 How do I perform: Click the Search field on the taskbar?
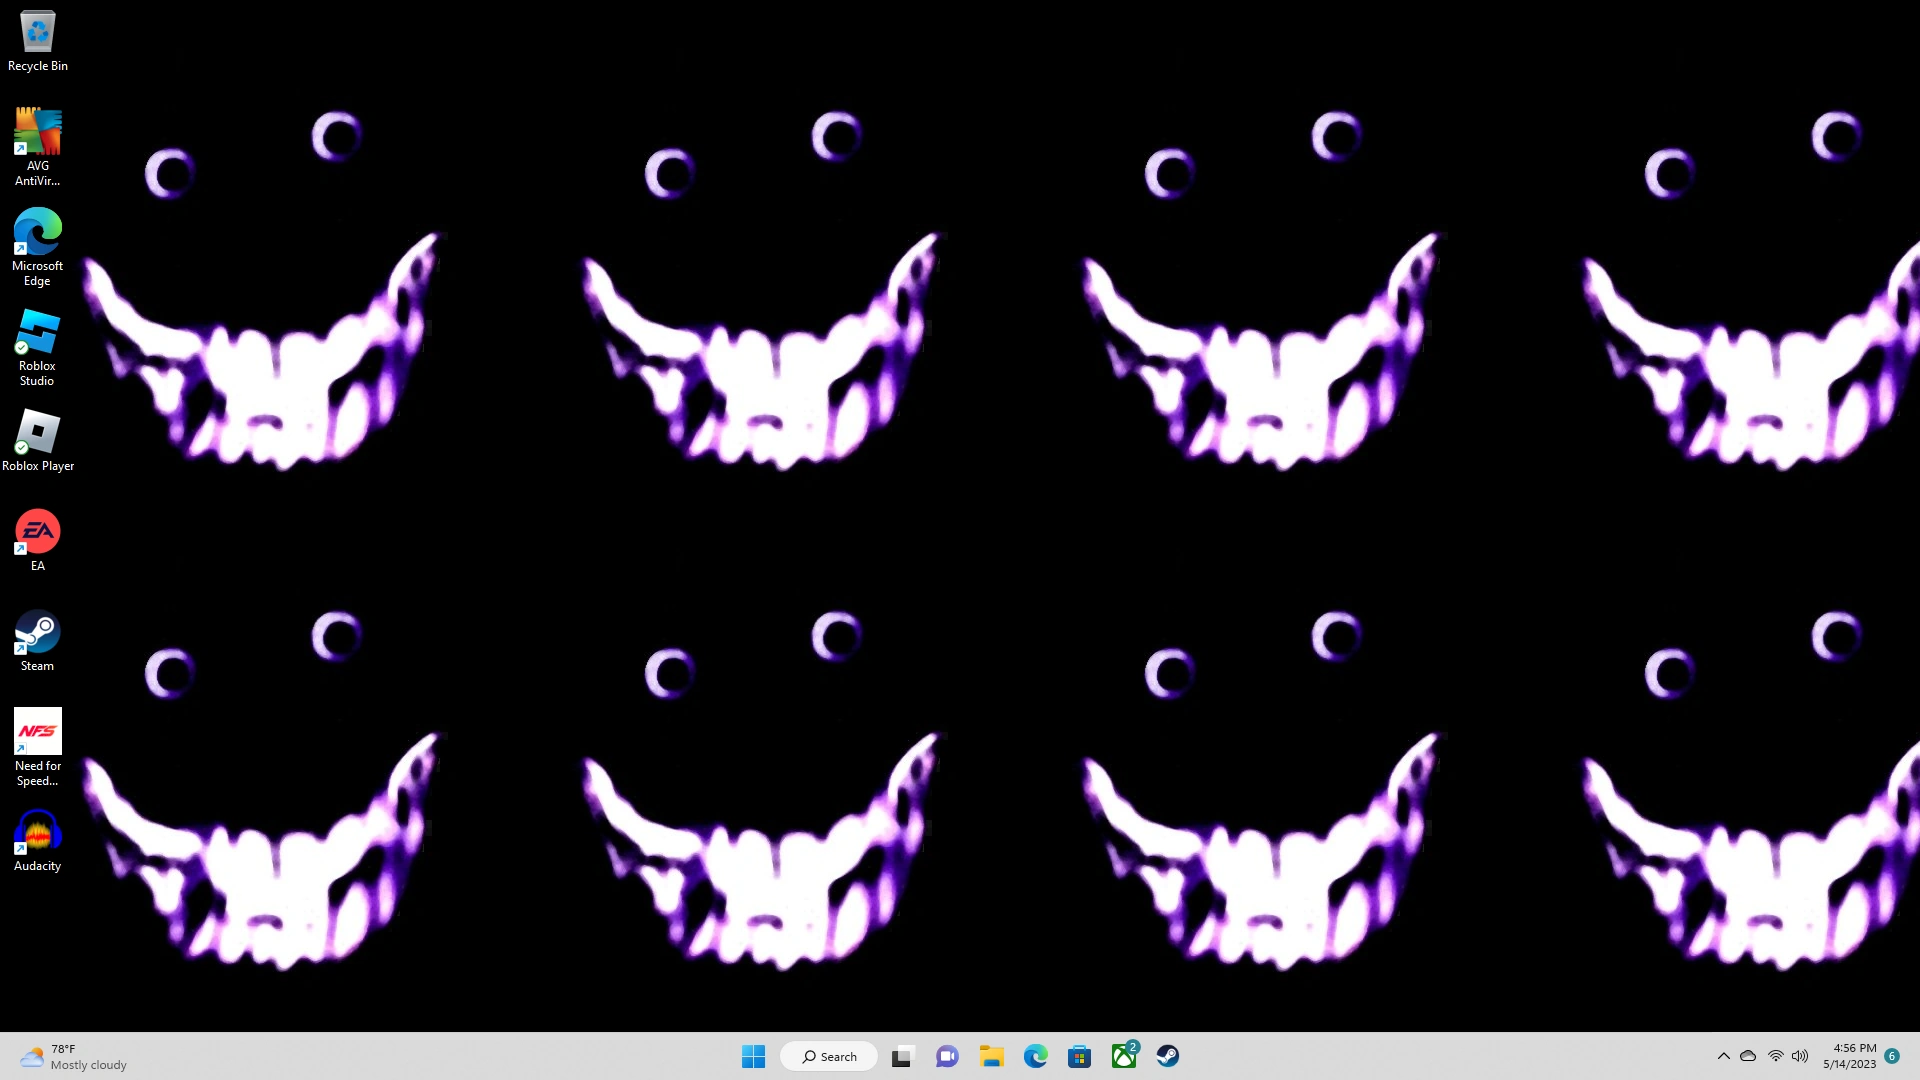pyautogui.click(x=828, y=1056)
